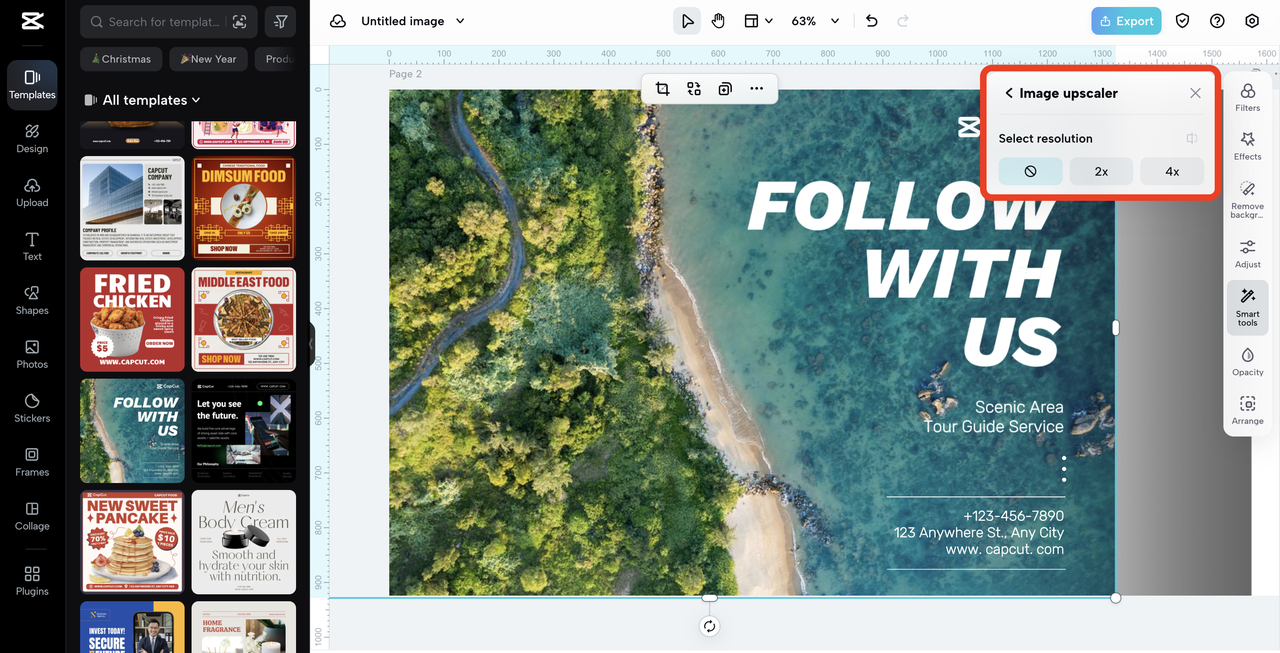Click the duplicate icon in floating toolbar

coord(725,88)
